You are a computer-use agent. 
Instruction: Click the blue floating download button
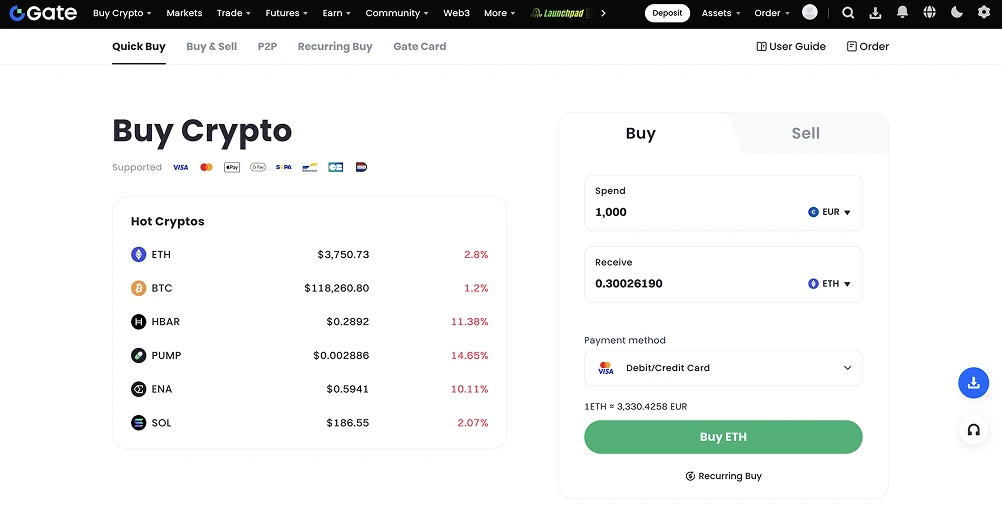coord(973,383)
